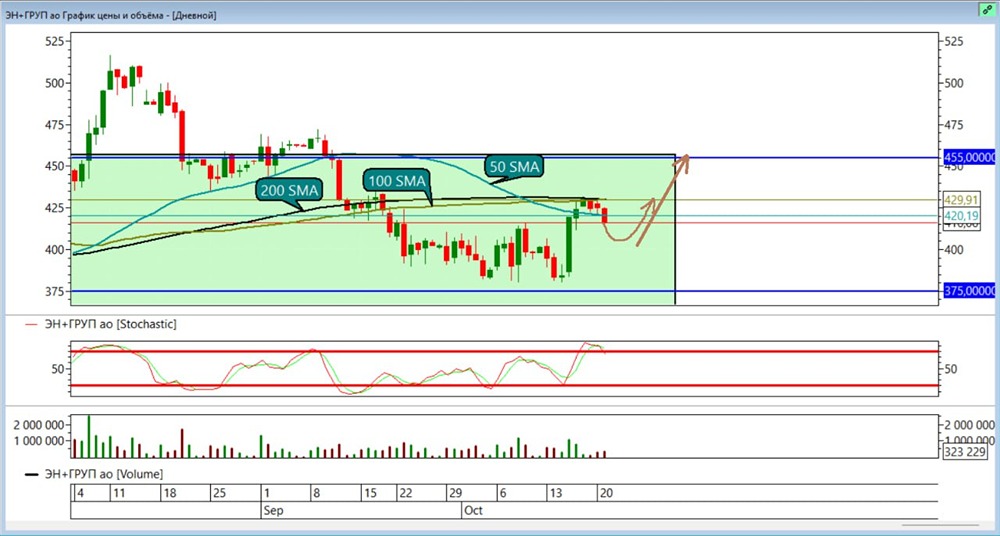Click the 525 value on left price axis
Viewport: 1000px width, 536px height.
[x=55, y=41]
